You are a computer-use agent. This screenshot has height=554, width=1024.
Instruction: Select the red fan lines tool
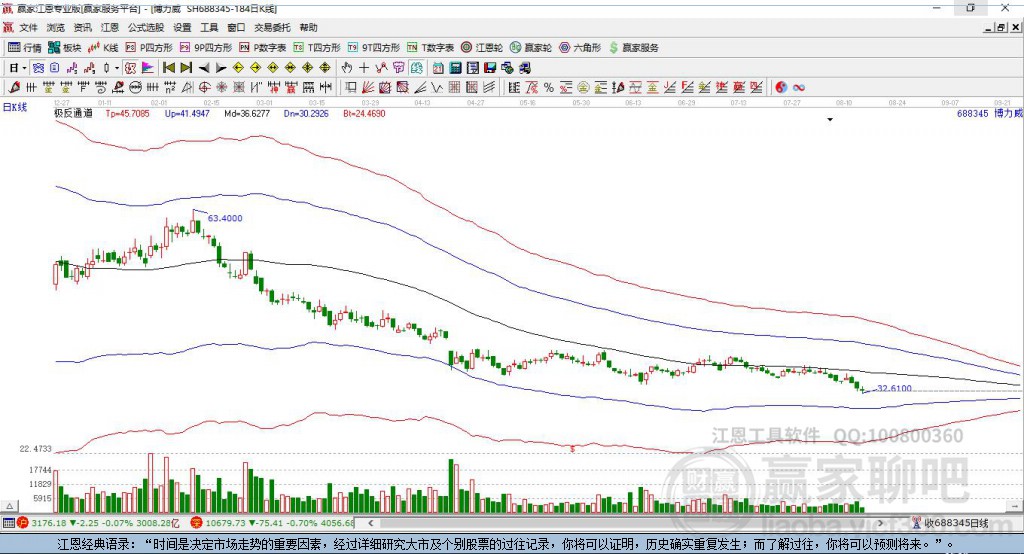point(368,88)
